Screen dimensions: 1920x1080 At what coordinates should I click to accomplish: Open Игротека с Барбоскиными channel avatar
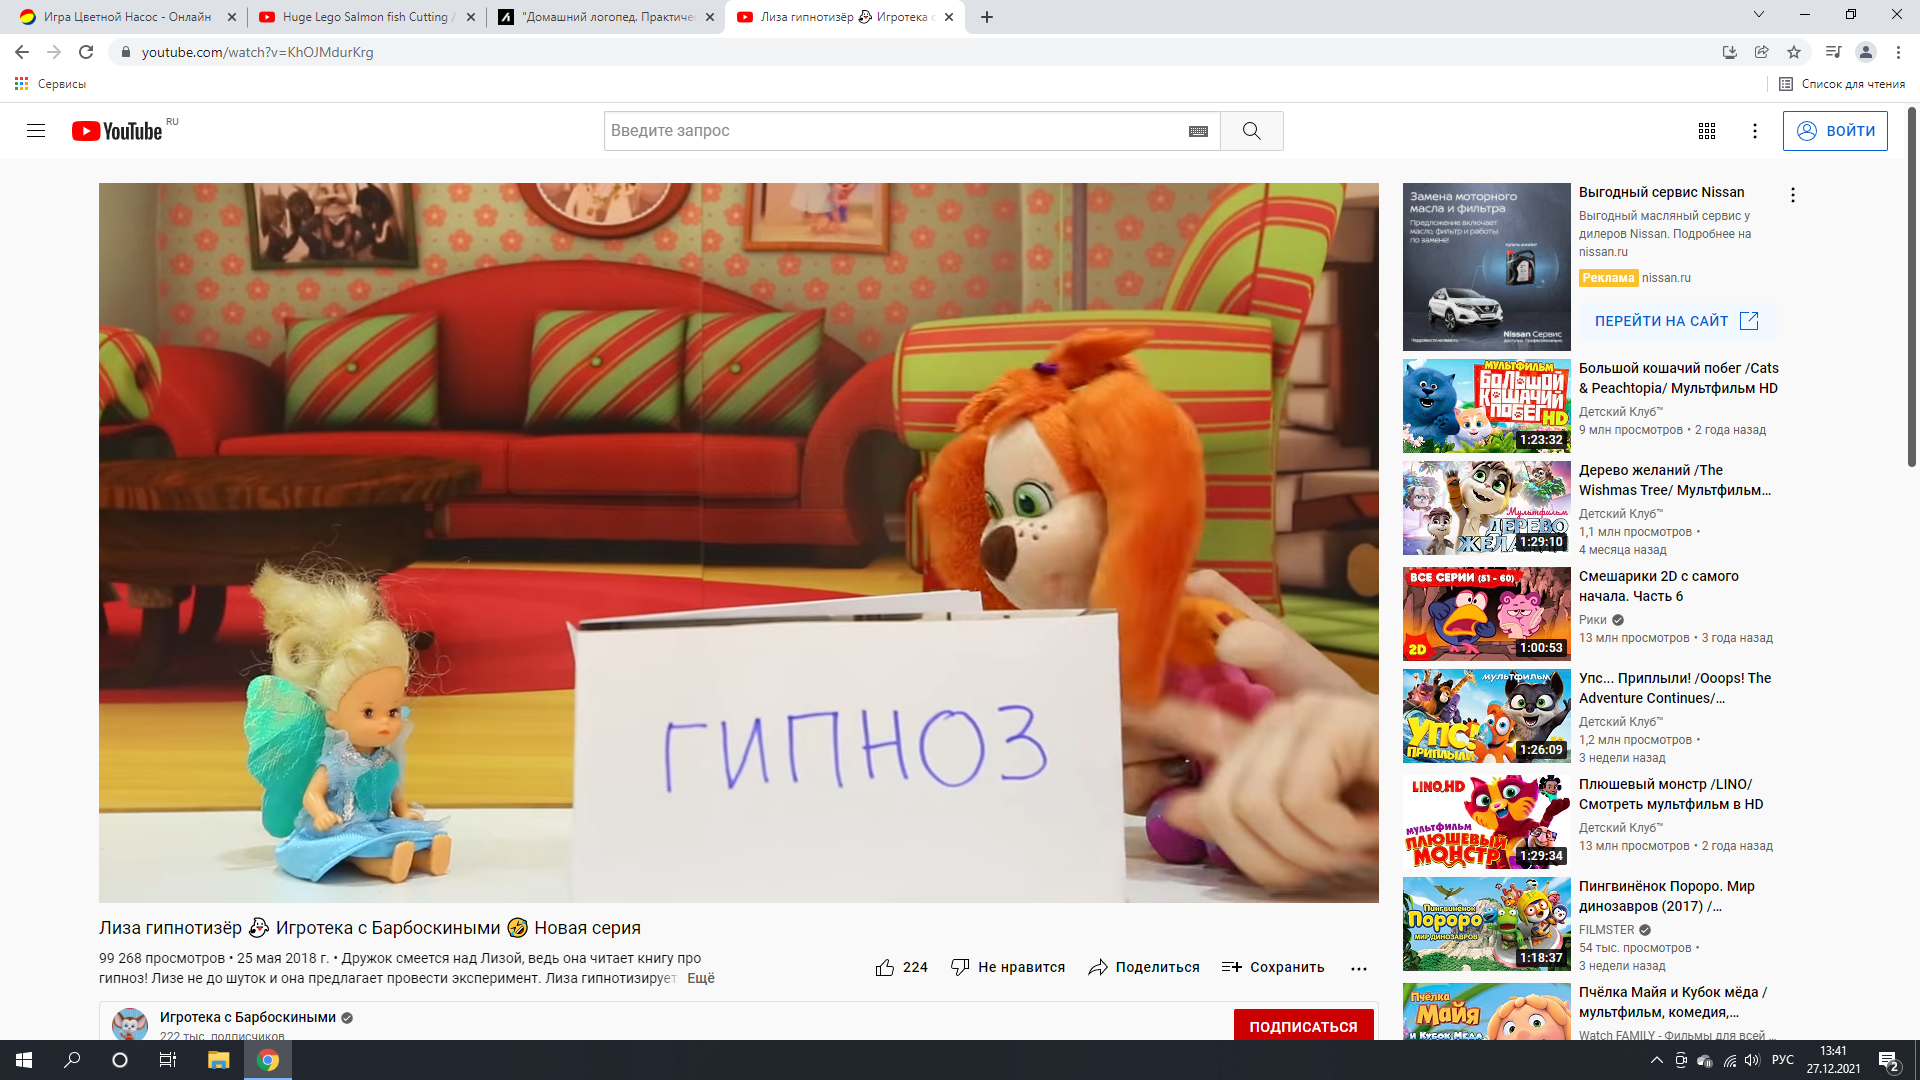coord(130,1024)
